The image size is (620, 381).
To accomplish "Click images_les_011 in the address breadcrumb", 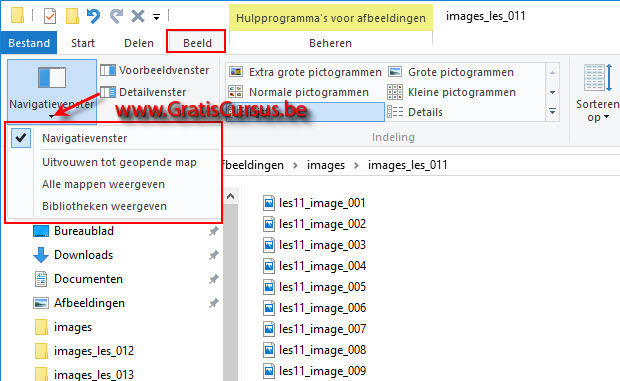I will click(408, 165).
